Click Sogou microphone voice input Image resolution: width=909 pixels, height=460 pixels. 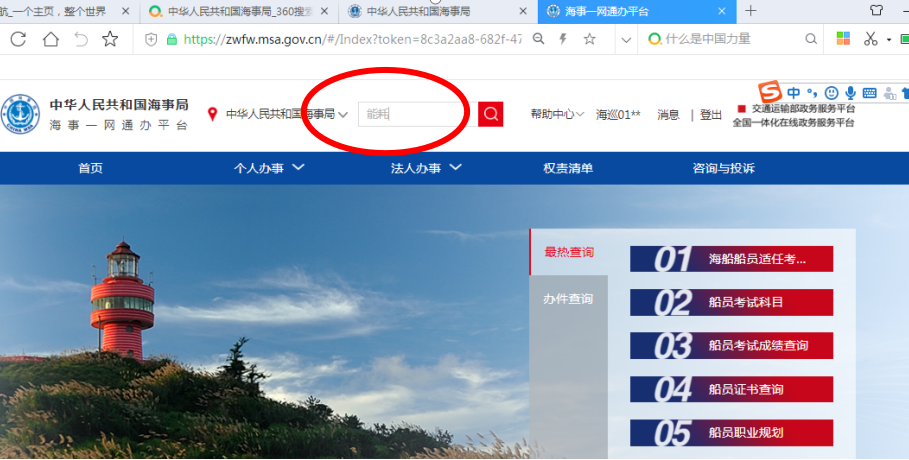[850, 93]
